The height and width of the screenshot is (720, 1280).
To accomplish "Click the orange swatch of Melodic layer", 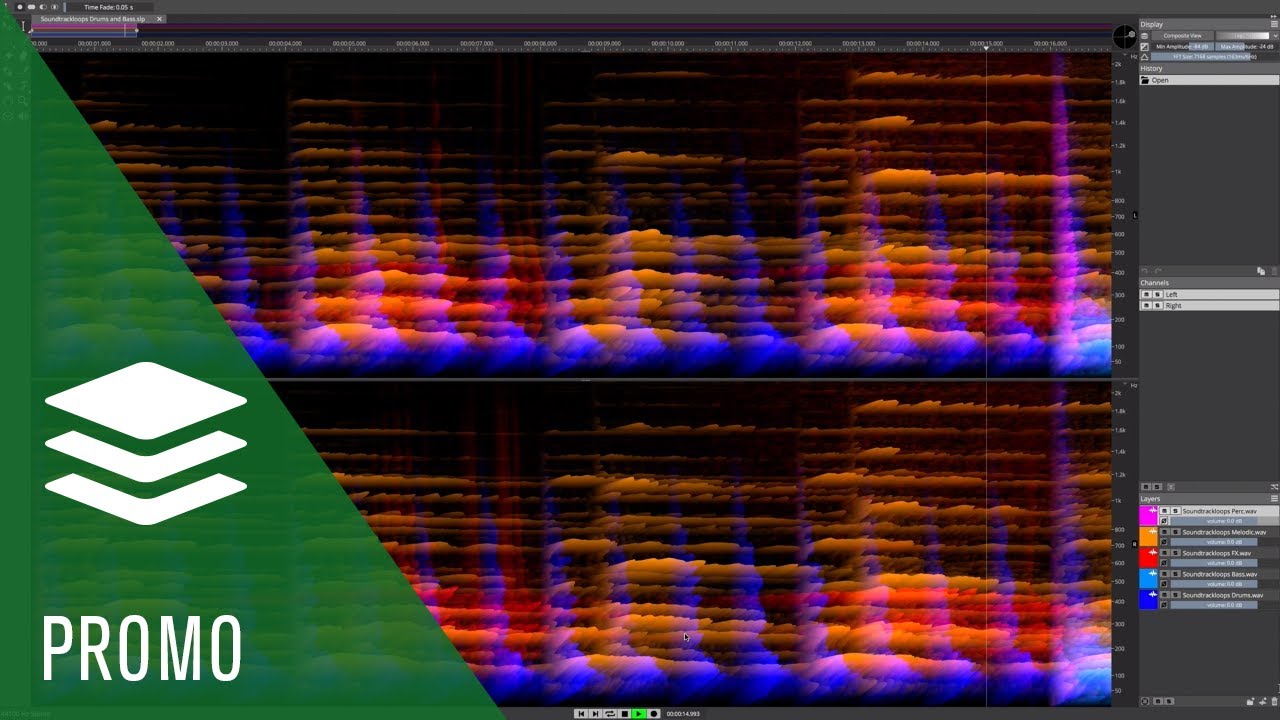I will [1148, 537].
